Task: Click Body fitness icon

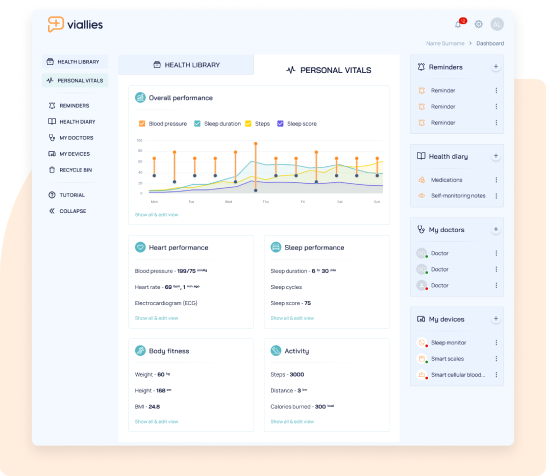Action: click(140, 351)
